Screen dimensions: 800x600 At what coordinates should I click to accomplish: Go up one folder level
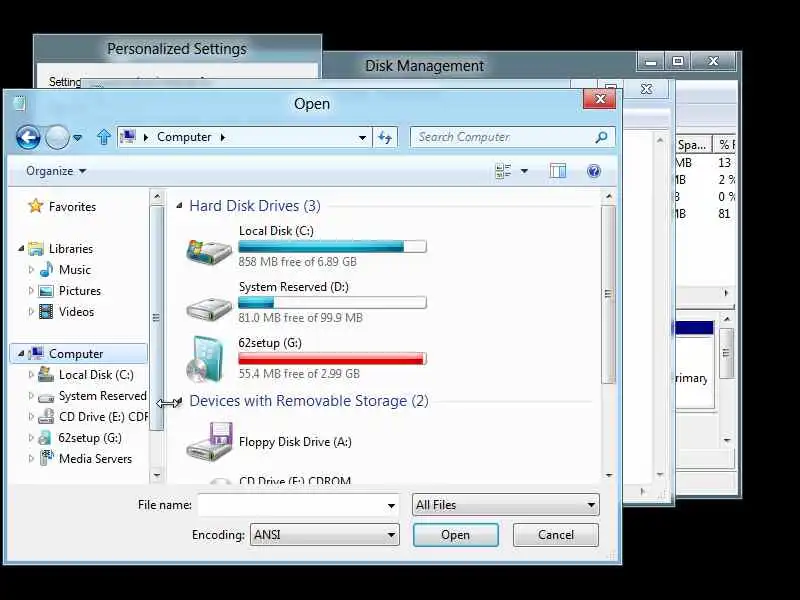(x=104, y=137)
